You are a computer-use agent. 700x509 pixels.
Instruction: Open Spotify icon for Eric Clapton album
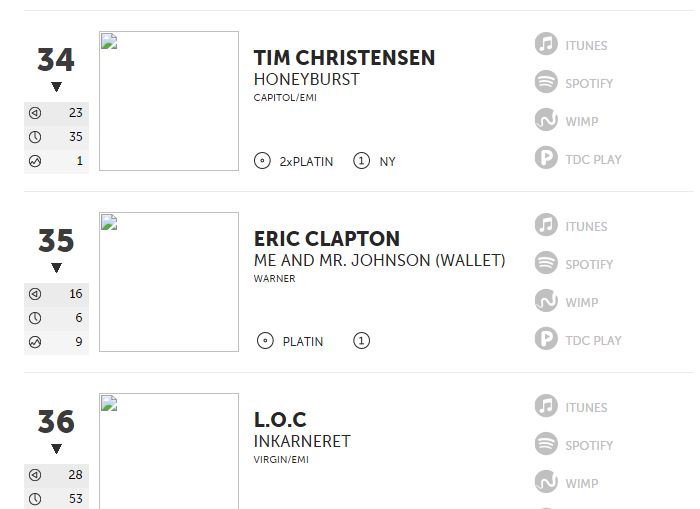[546, 263]
